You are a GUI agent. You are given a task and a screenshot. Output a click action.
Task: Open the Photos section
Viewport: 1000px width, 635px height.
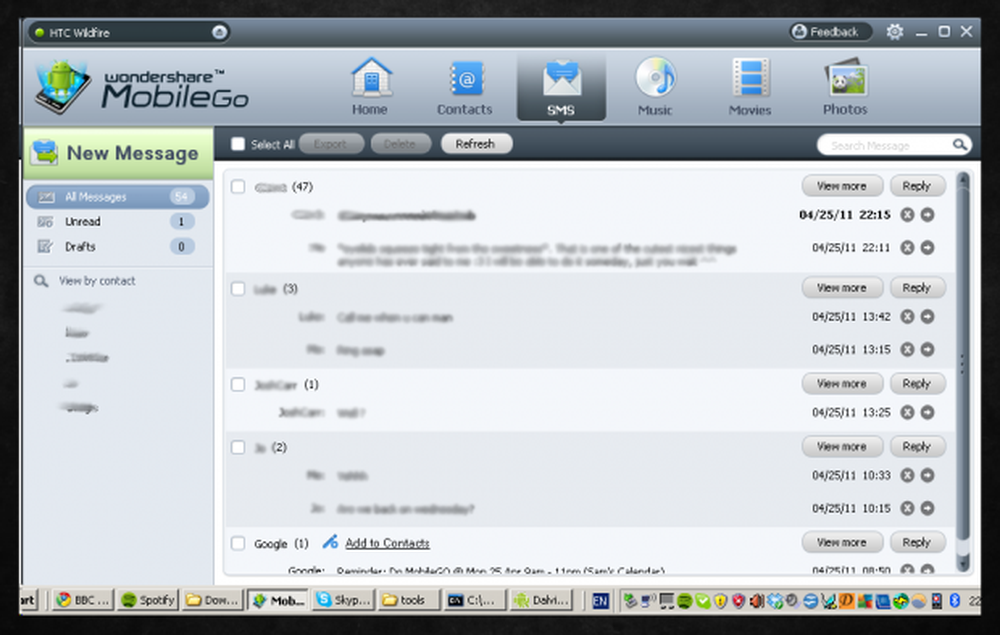845,87
